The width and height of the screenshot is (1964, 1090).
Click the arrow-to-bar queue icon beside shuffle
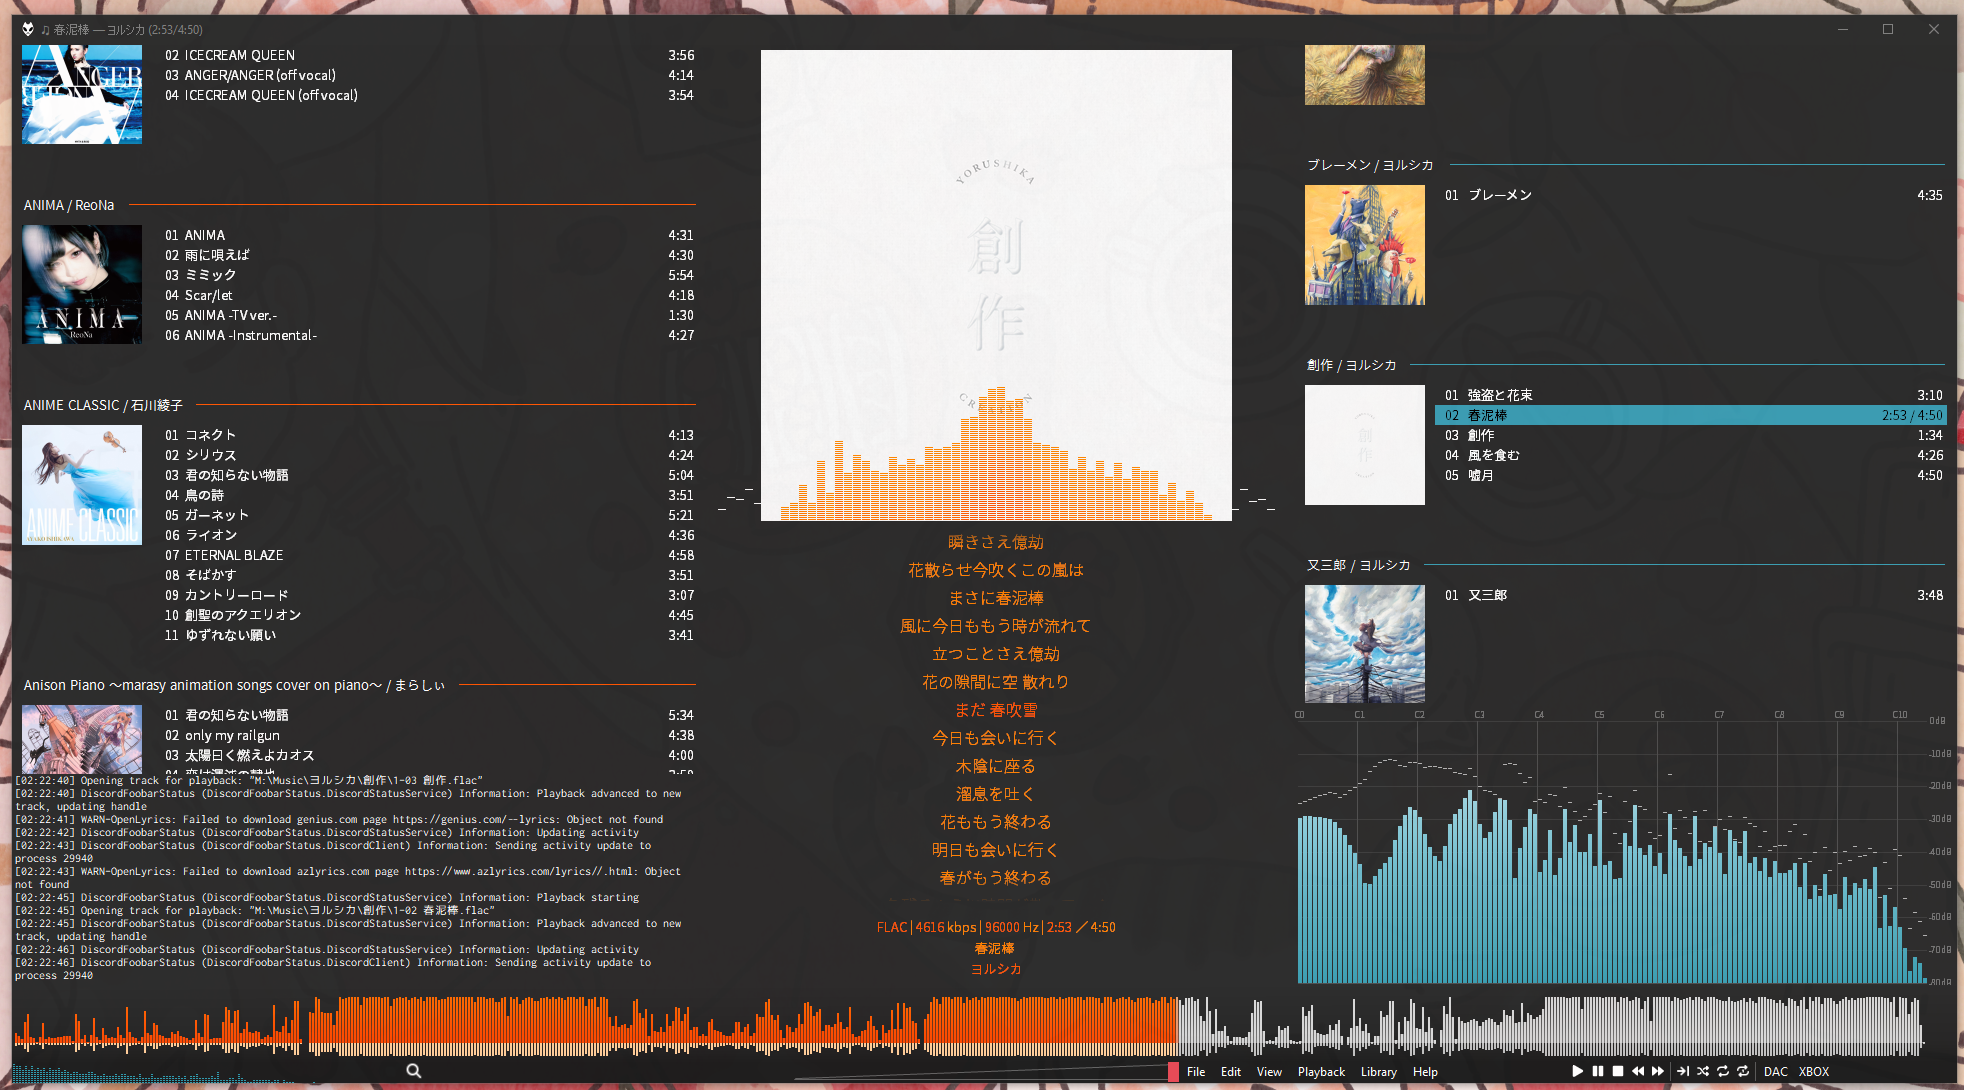tap(1683, 1071)
